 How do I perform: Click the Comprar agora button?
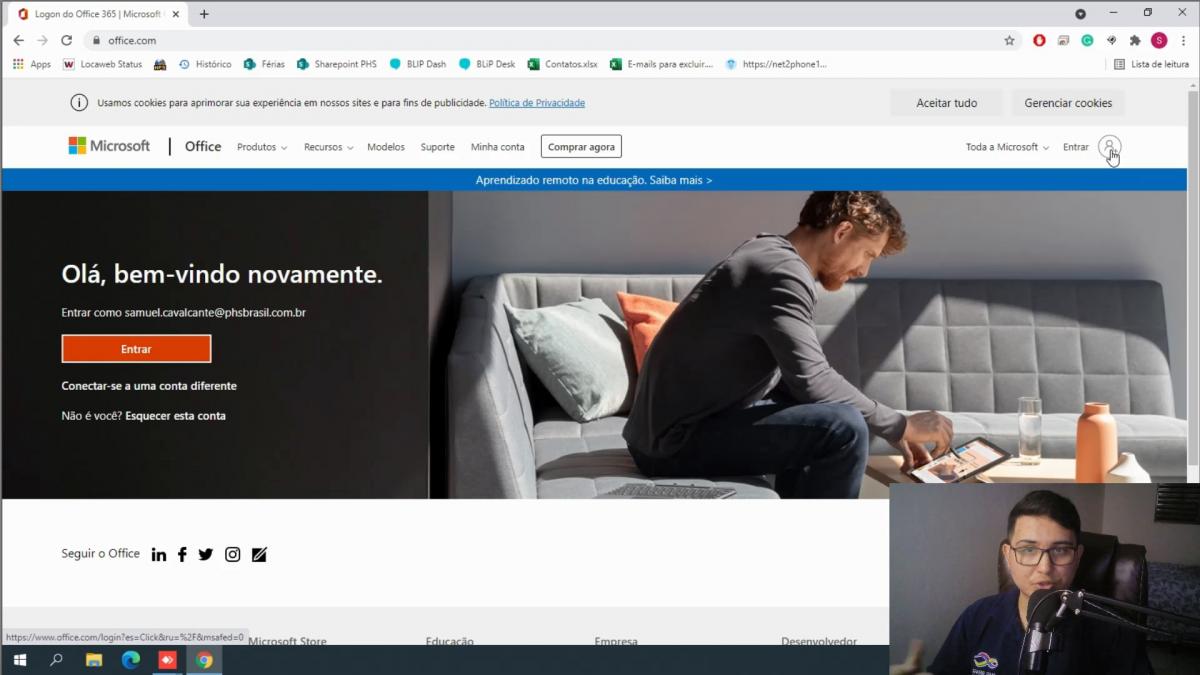581,147
